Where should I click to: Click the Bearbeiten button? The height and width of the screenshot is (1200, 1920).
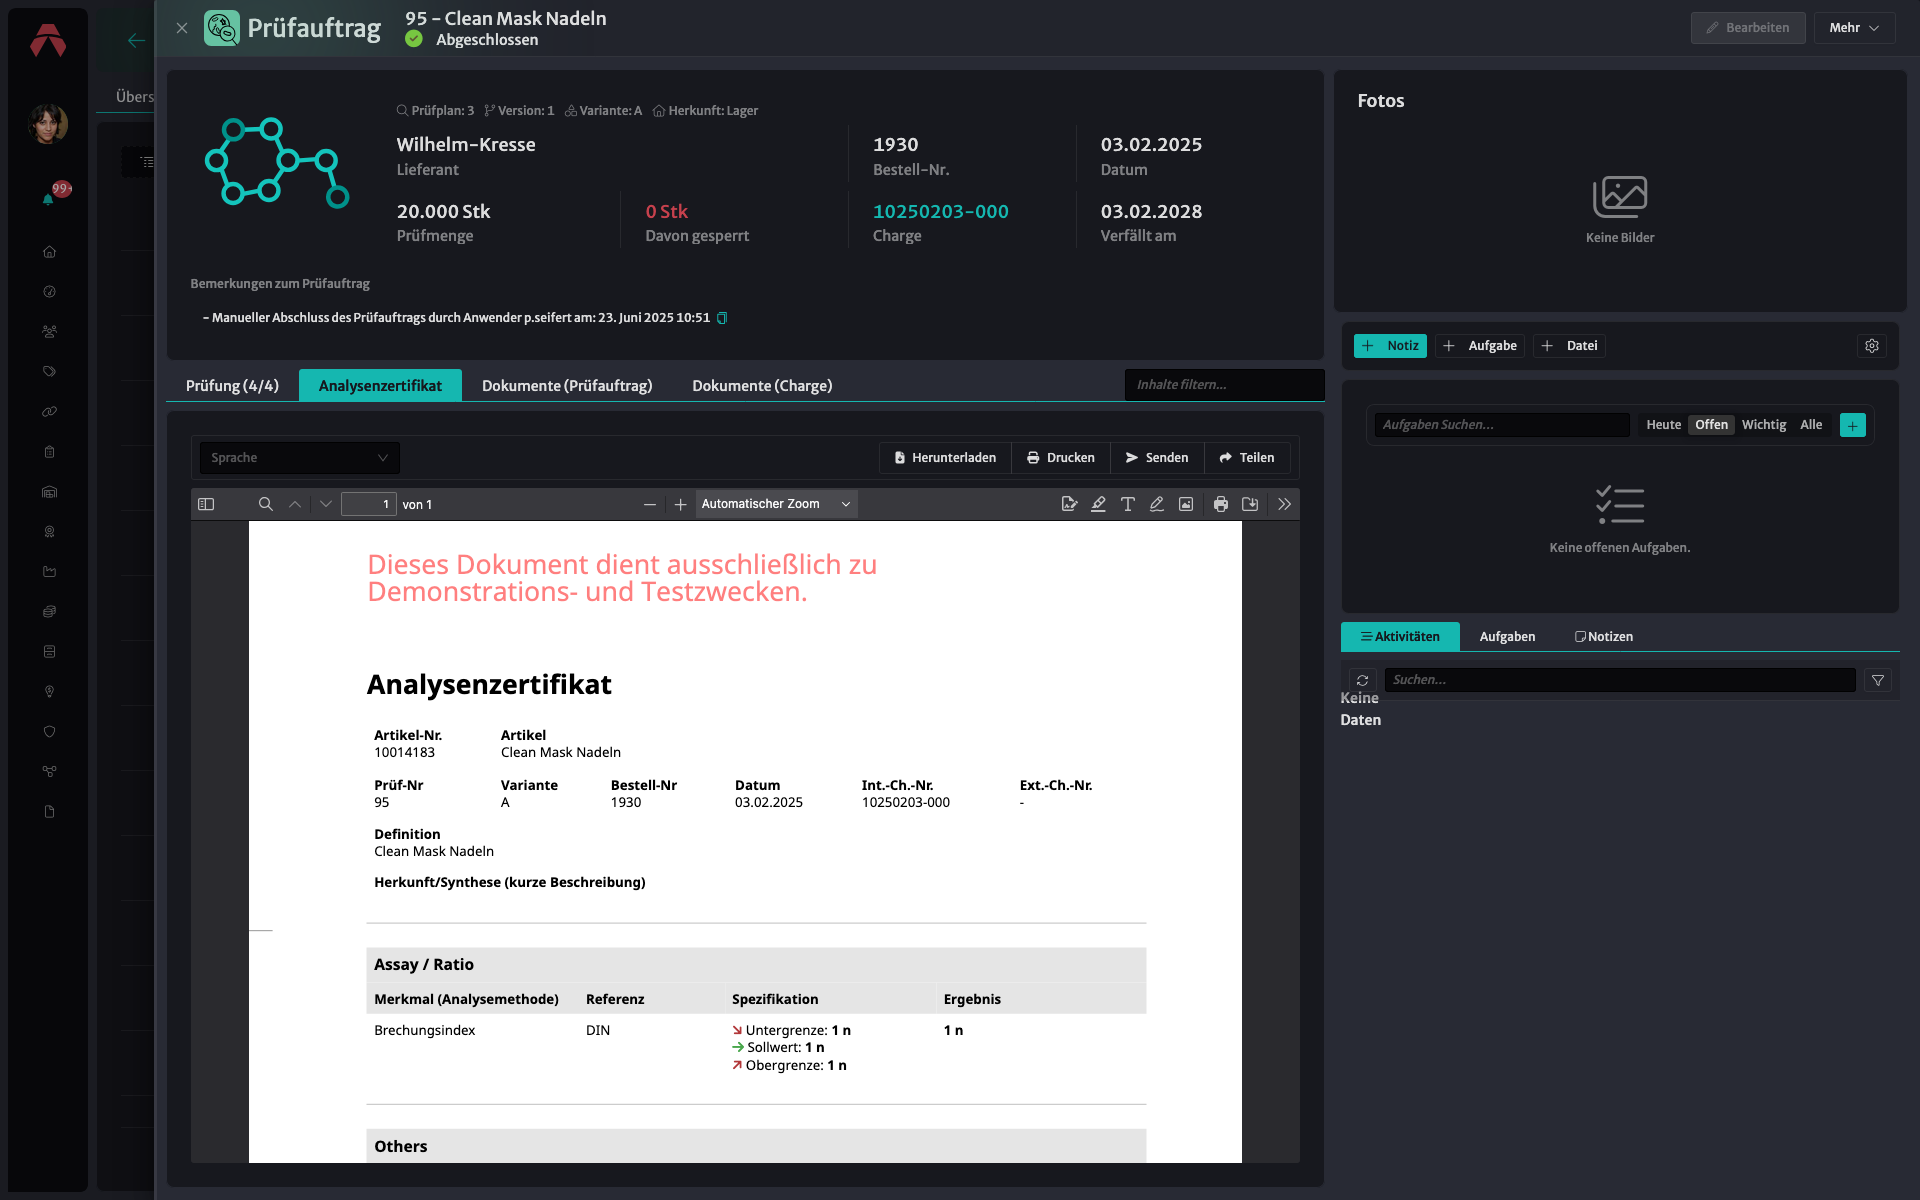tap(1747, 28)
